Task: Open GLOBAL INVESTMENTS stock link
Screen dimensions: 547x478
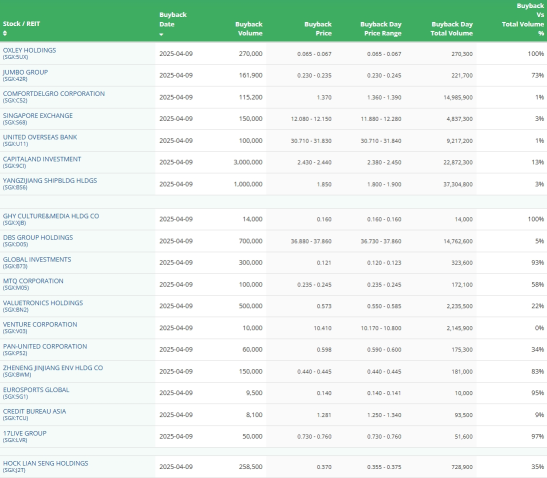Action: [x=37, y=260]
